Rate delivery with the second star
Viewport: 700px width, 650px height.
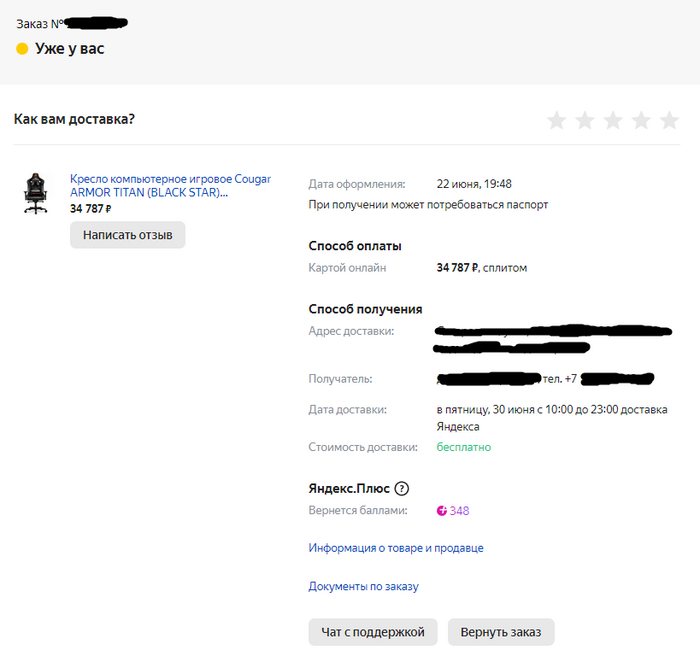(585, 121)
